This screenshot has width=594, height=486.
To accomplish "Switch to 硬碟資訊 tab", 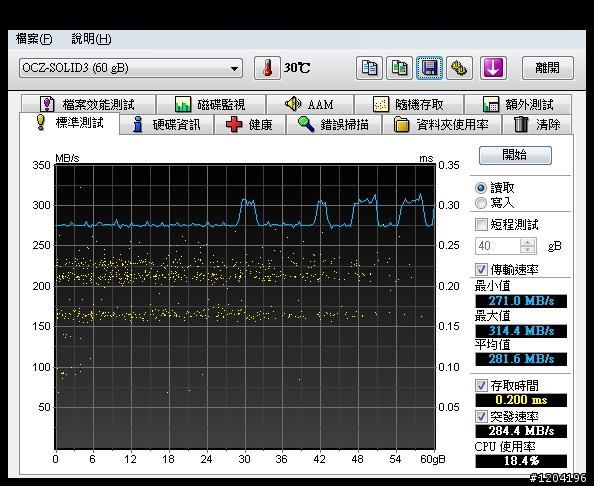I will click(x=167, y=125).
